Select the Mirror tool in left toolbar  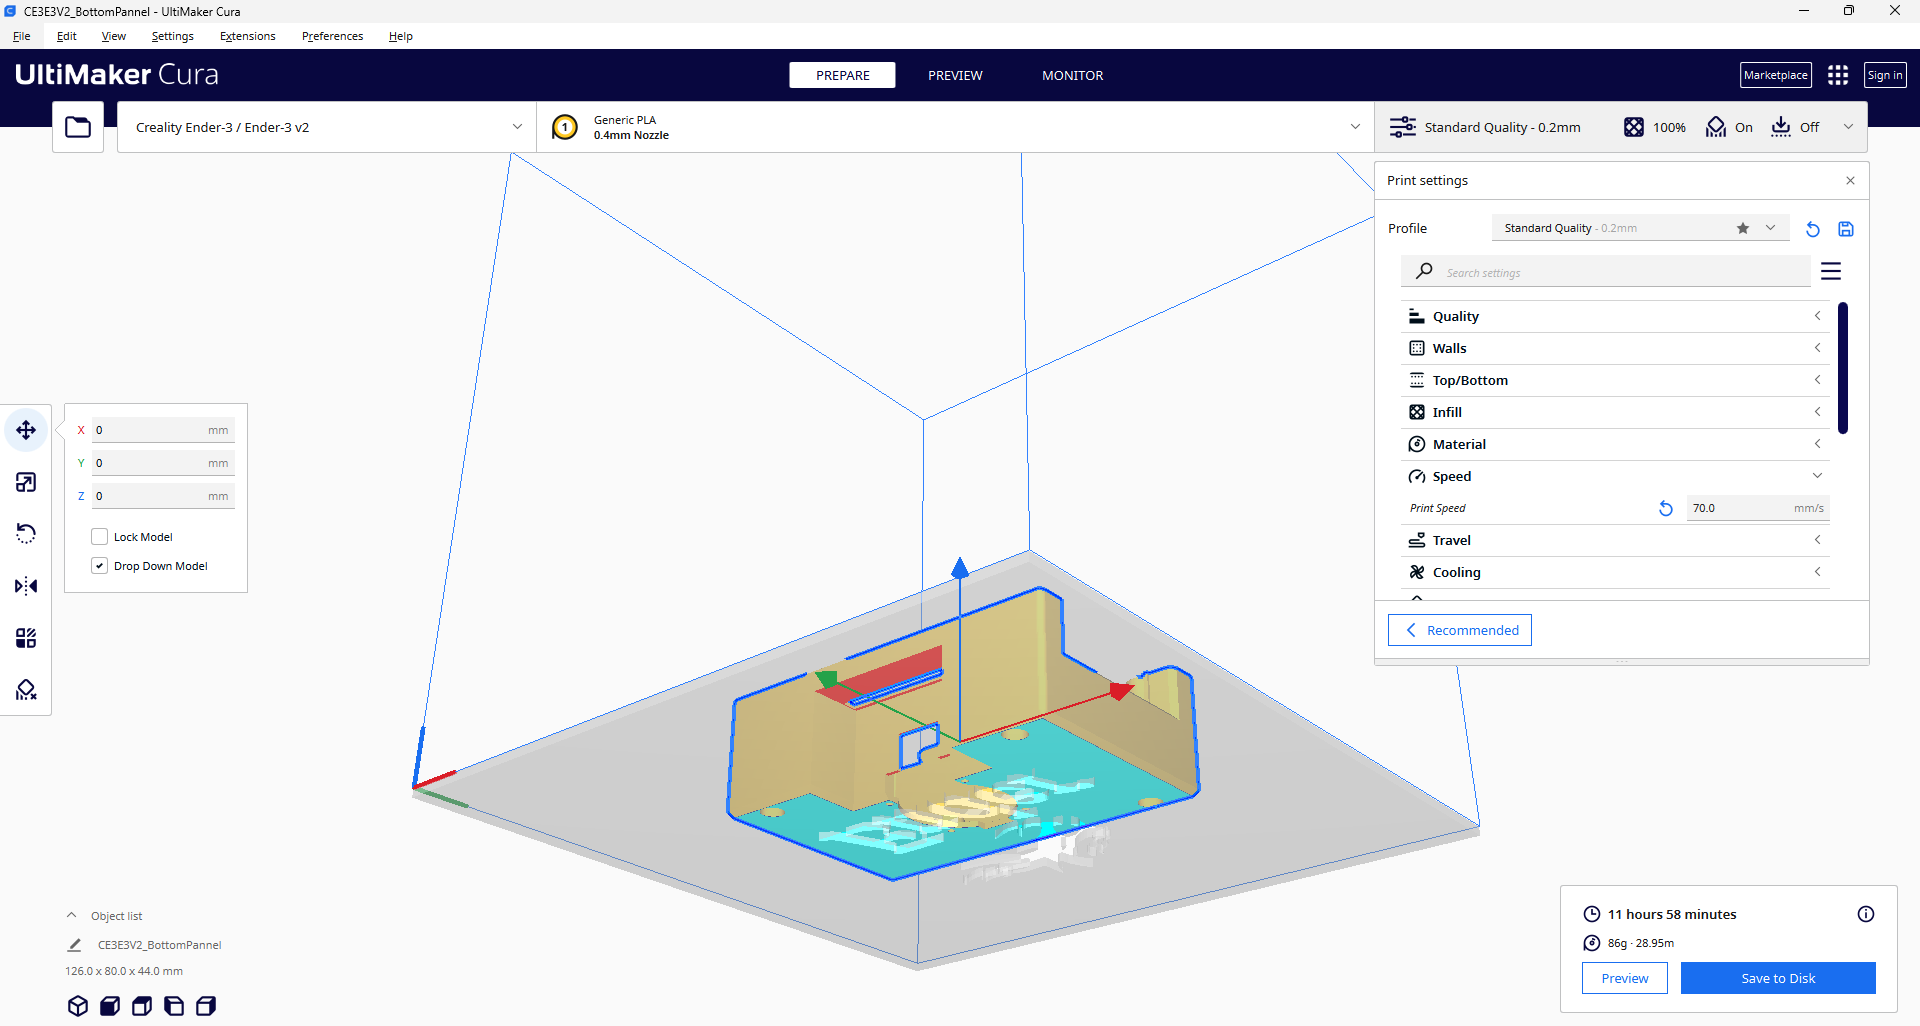[26, 586]
